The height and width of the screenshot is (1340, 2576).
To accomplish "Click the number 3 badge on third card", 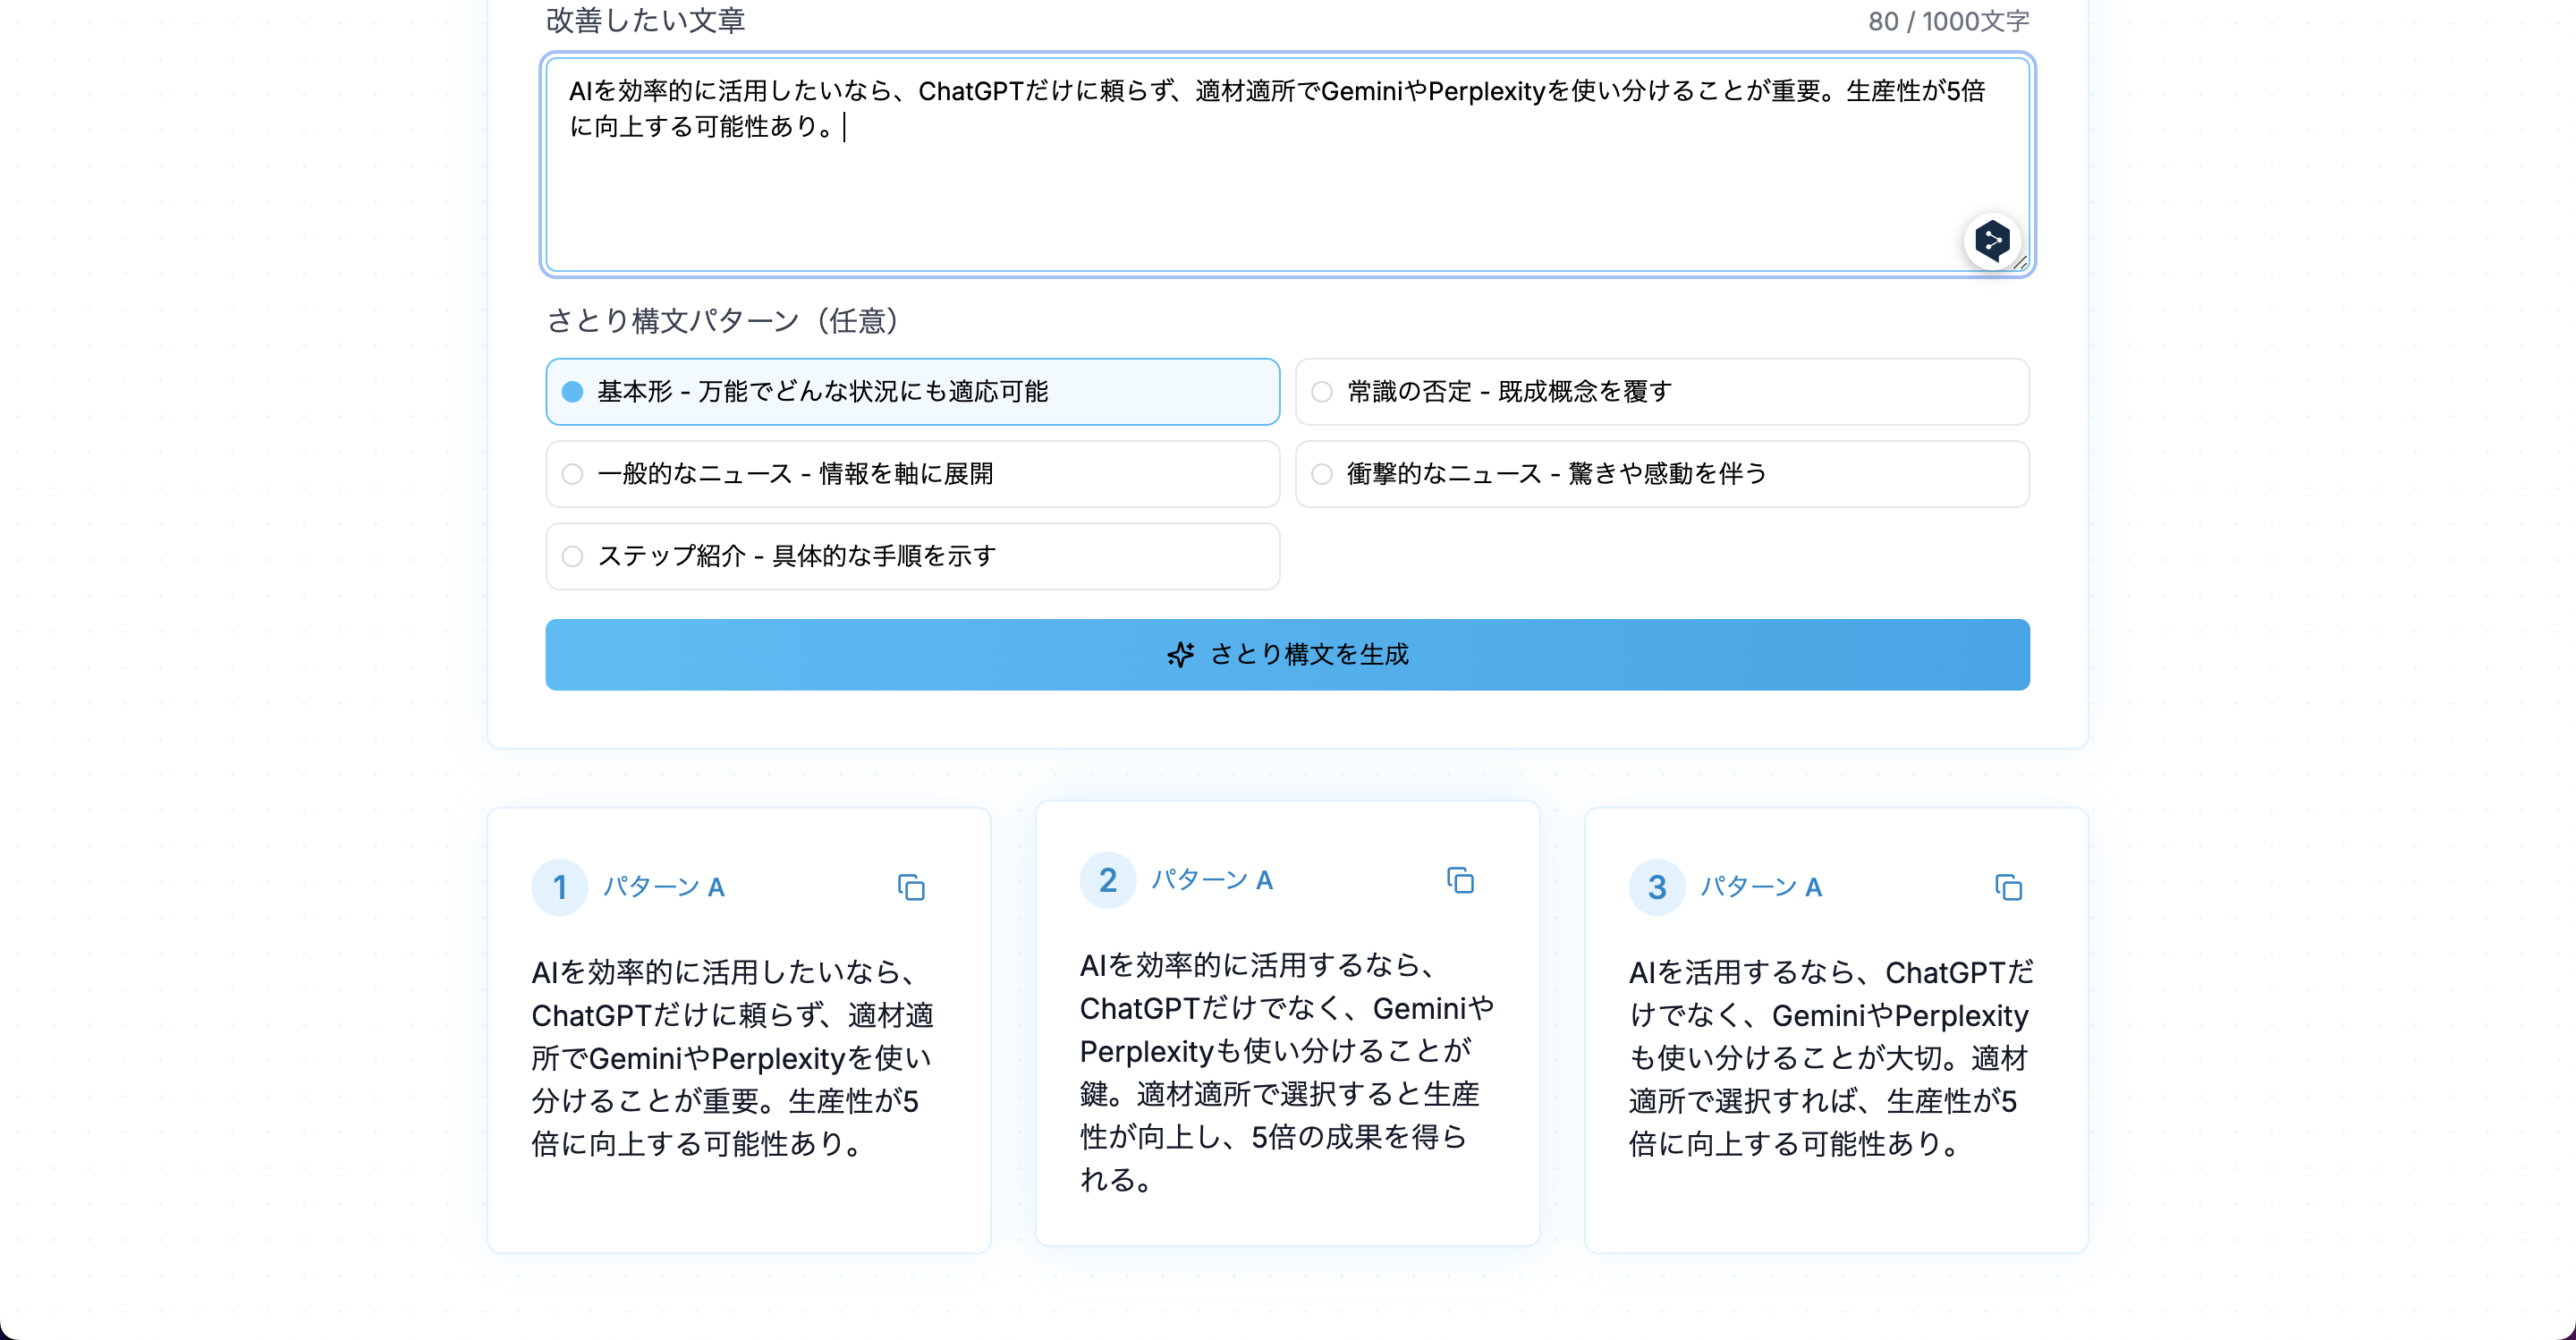I will [1656, 887].
